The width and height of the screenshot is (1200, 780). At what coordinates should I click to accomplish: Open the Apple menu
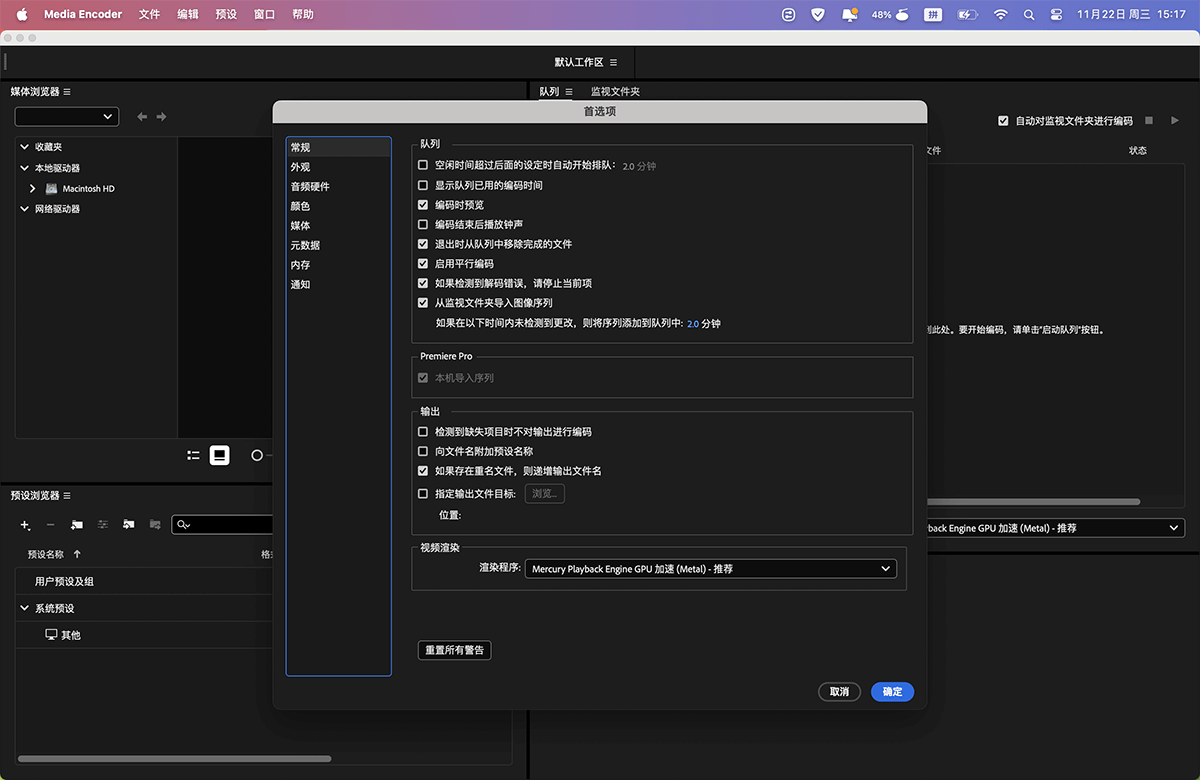[x=22, y=15]
